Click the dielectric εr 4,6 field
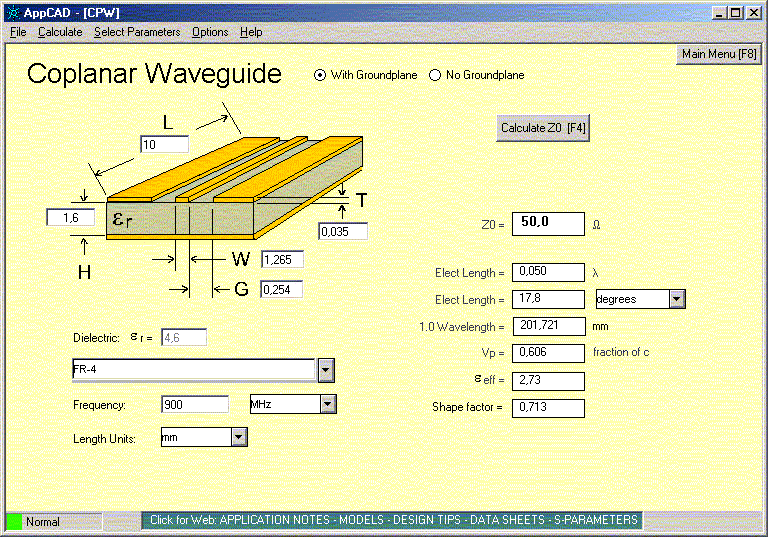Screen dimensions: 768x537 (184, 338)
